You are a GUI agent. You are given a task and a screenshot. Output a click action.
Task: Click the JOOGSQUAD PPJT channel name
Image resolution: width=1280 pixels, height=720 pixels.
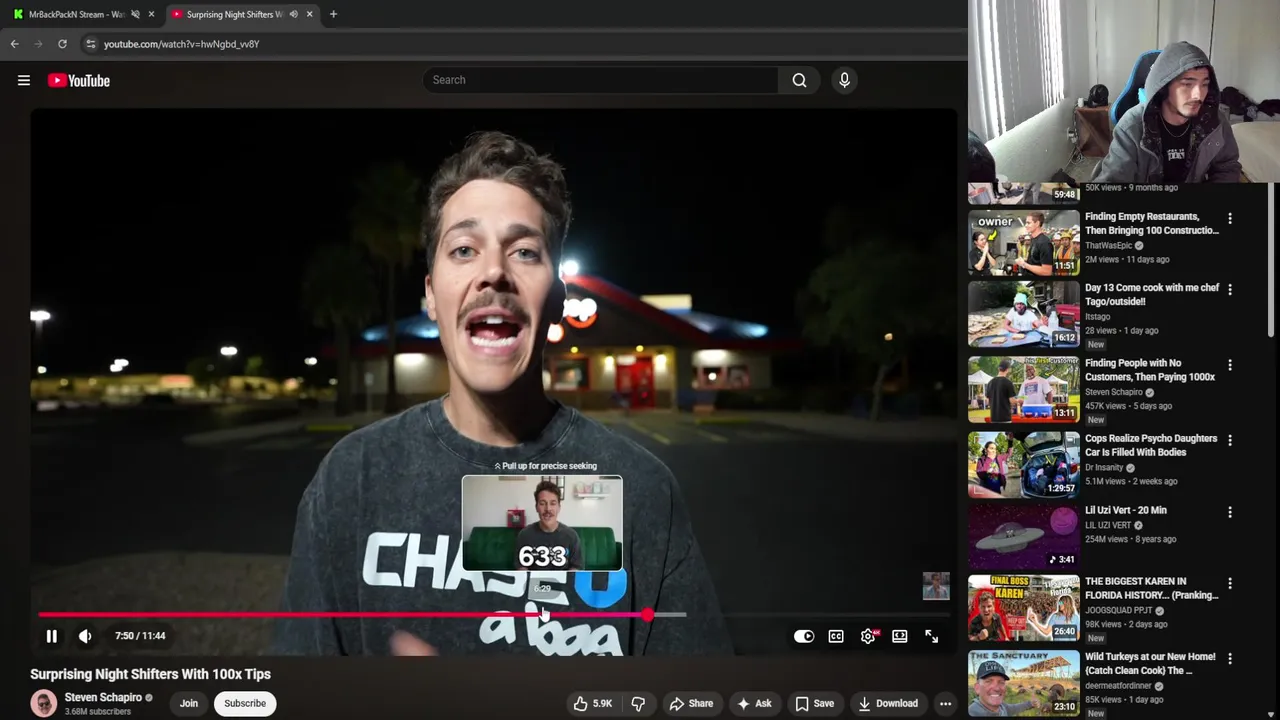tap(1118, 610)
